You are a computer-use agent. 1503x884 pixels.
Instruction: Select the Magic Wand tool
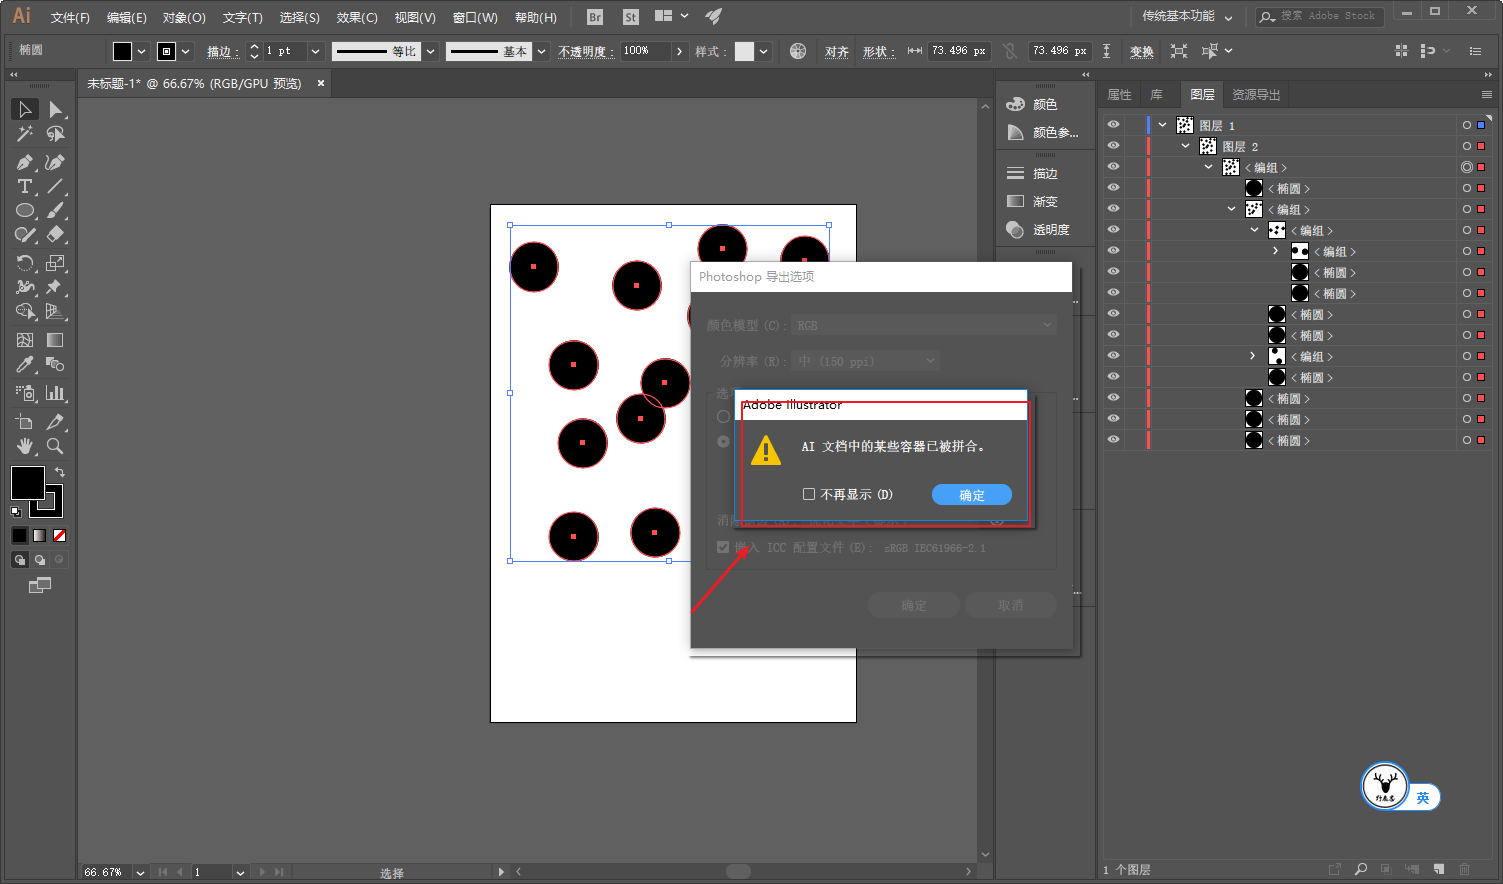tap(25, 133)
